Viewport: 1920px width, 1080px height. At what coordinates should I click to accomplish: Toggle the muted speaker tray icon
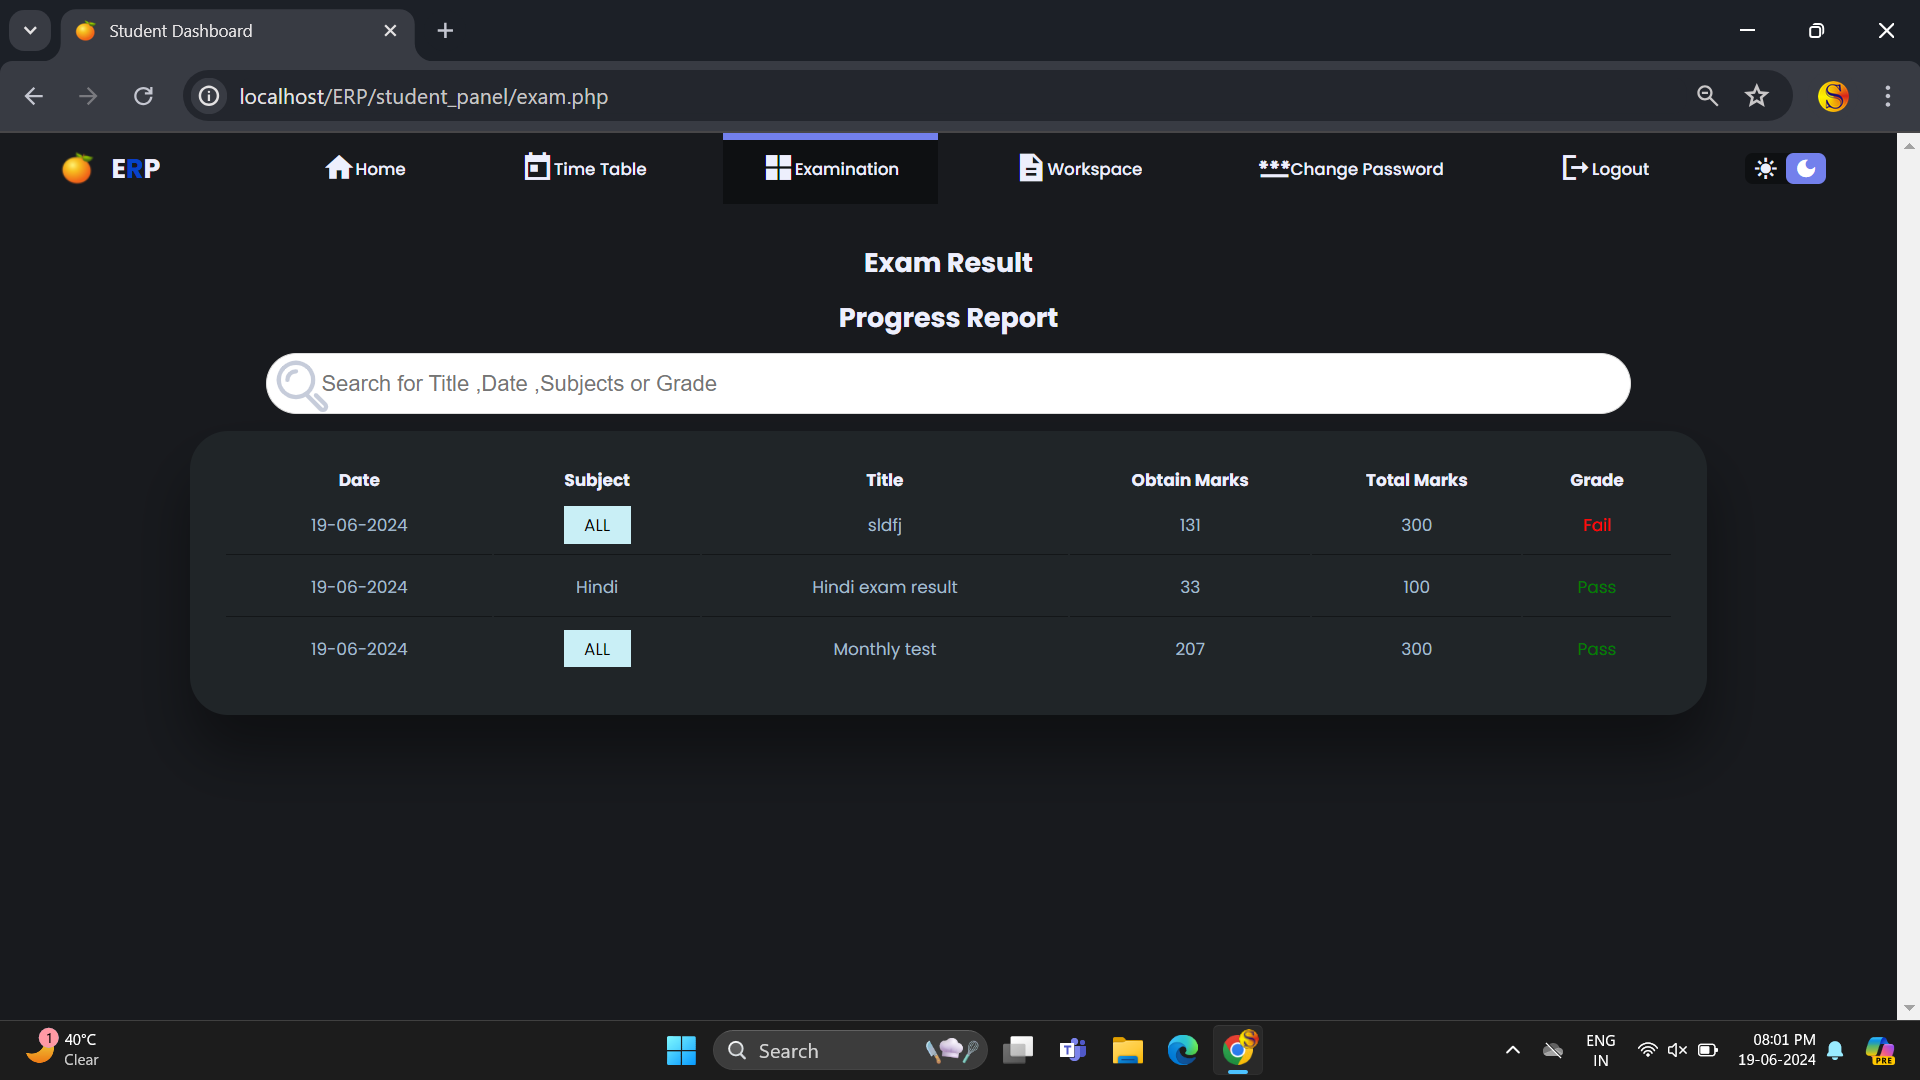coord(1677,1050)
